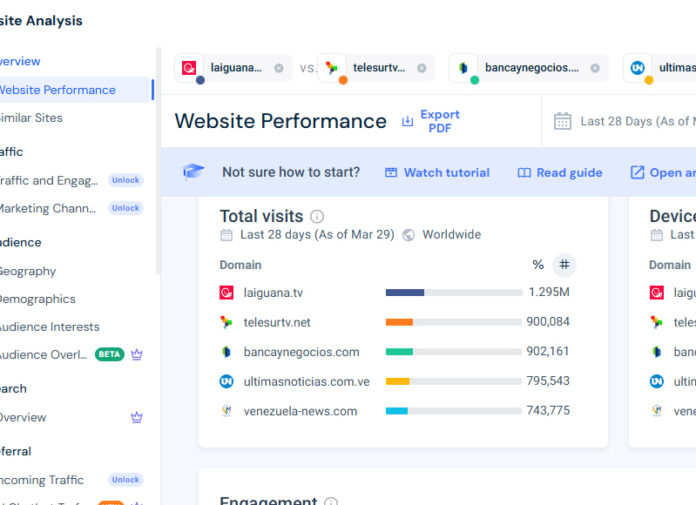Open Geography in sidebar
The height and width of the screenshot is (505, 696).
click(x=28, y=271)
